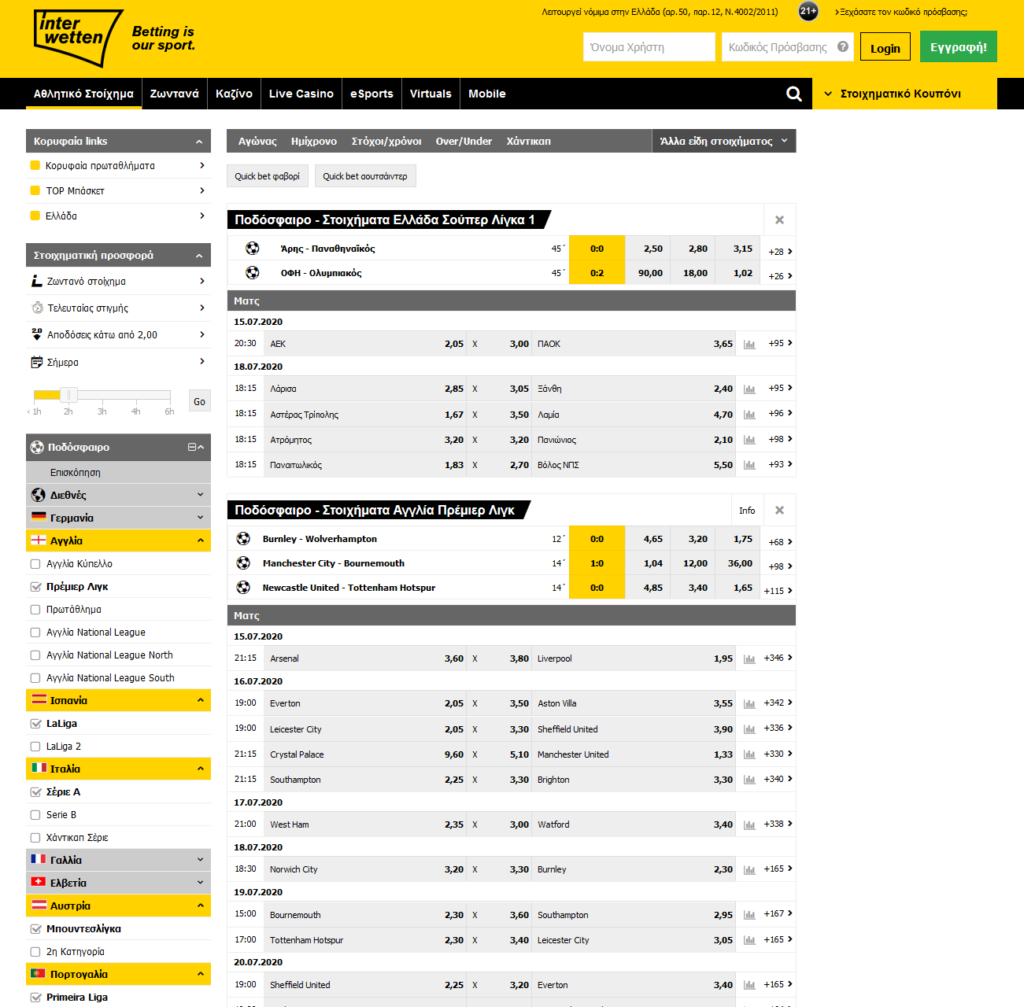Click the Ελβετία flag icon
The height and width of the screenshot is (1007, 1024).
(x=39, y=882)
